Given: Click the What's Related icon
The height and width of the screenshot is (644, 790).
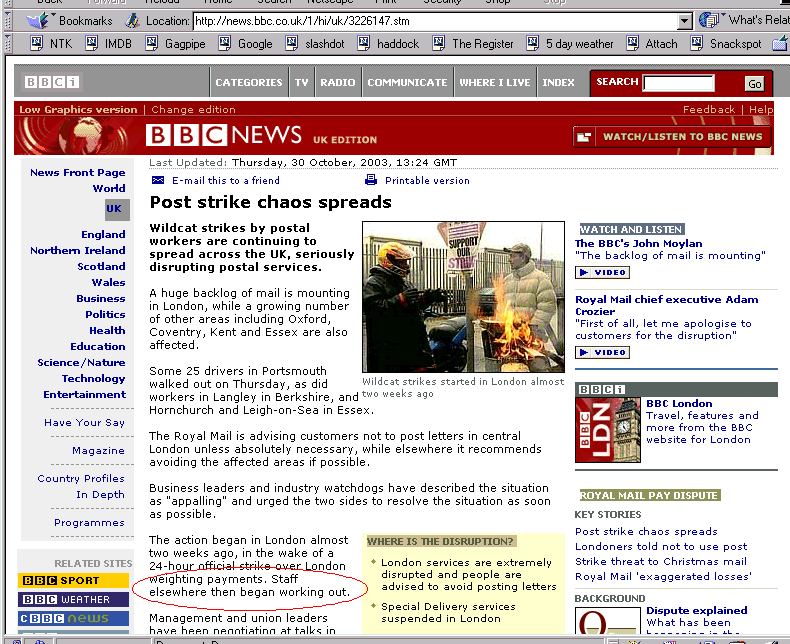Looking at the screenshot, I should 709,20.
